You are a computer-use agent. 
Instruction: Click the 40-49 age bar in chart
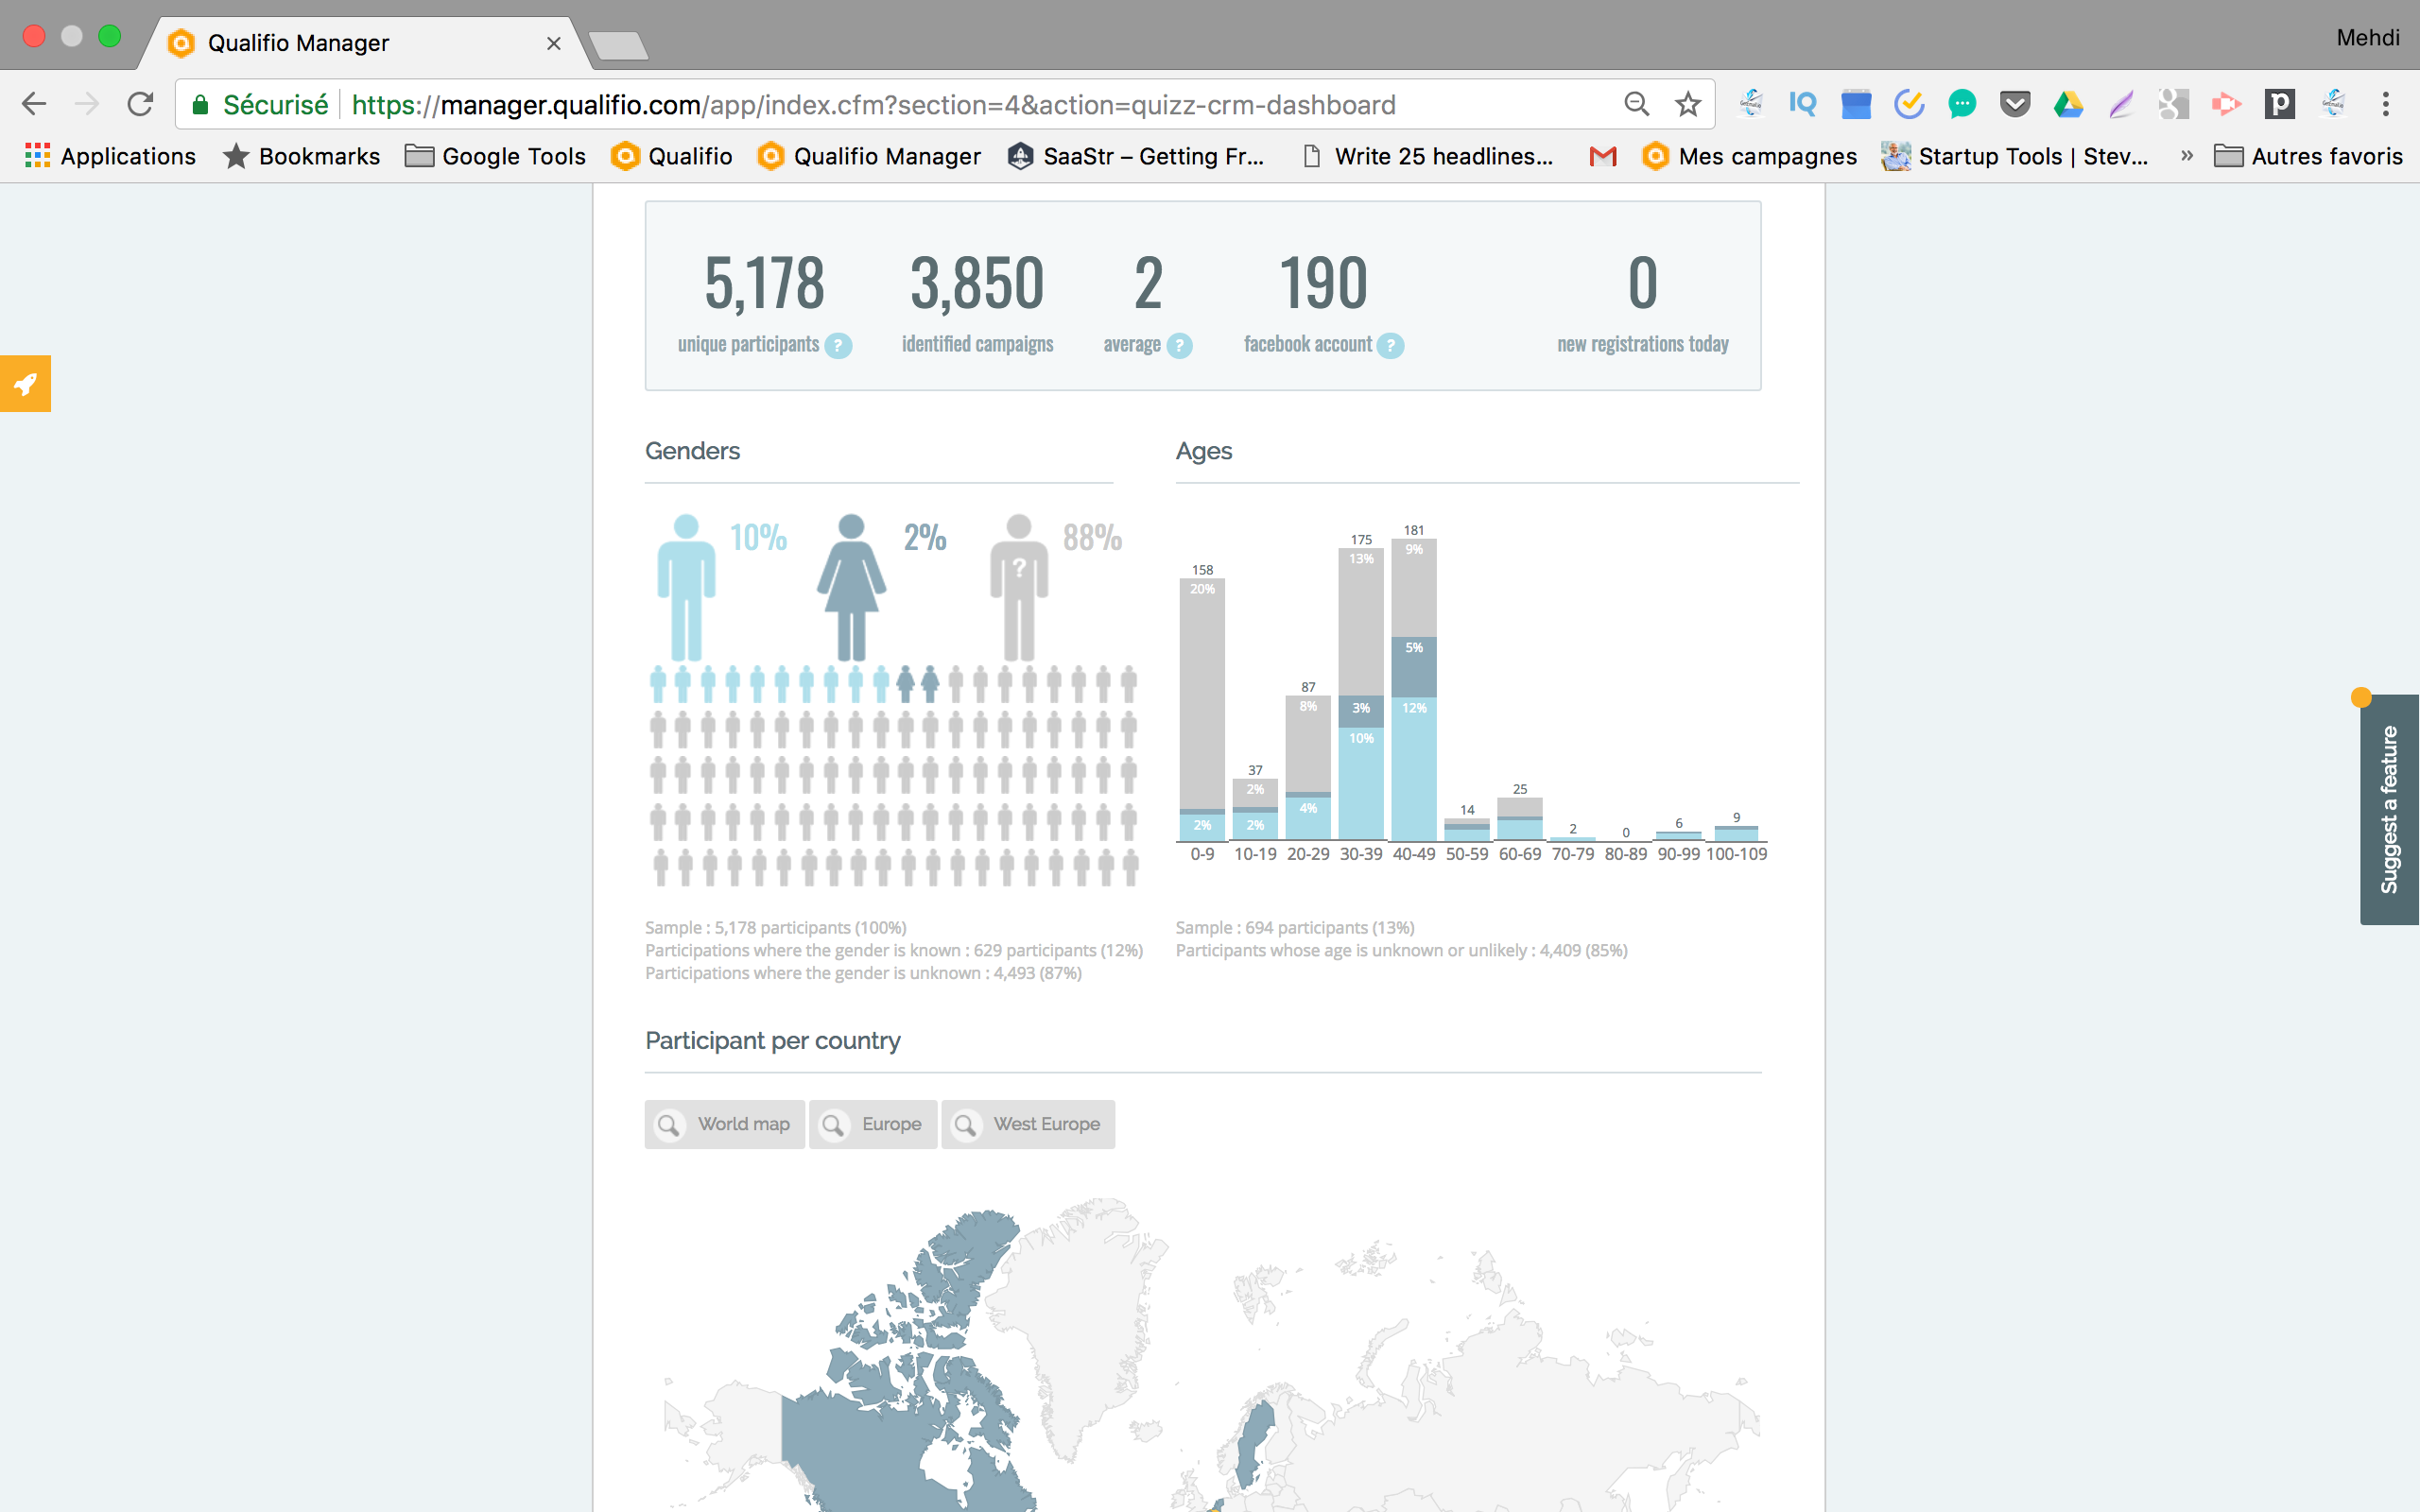(1413, 690)
